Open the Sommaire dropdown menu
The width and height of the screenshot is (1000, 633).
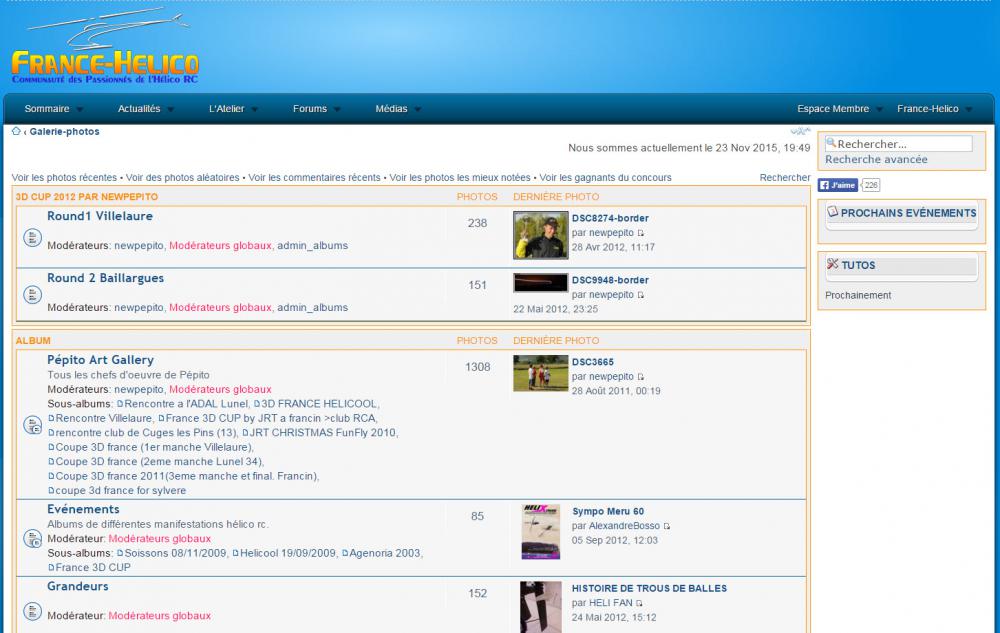(54, 109)
